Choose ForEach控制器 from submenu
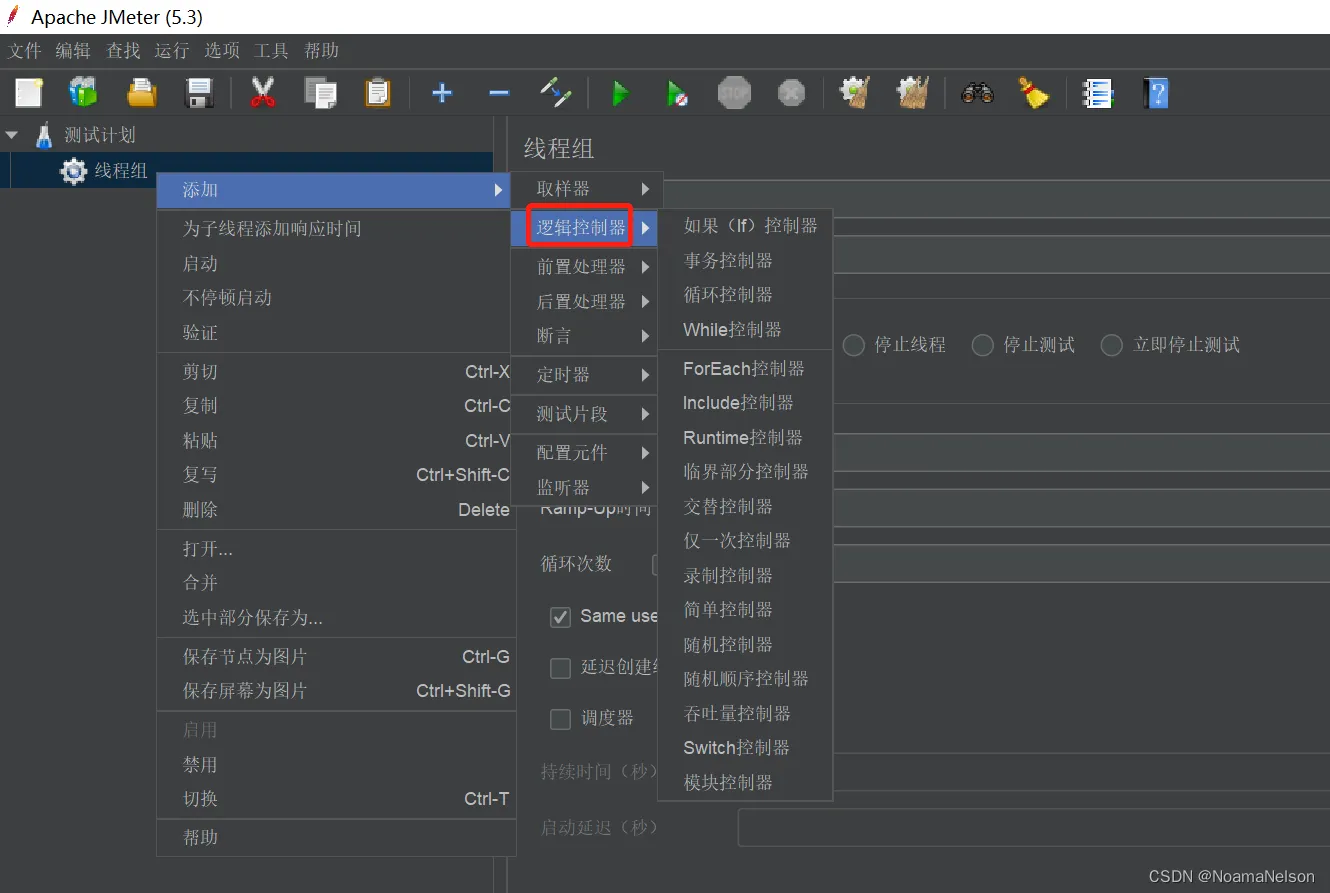Viewport: 1330px width, 893px height. point(745,369)
